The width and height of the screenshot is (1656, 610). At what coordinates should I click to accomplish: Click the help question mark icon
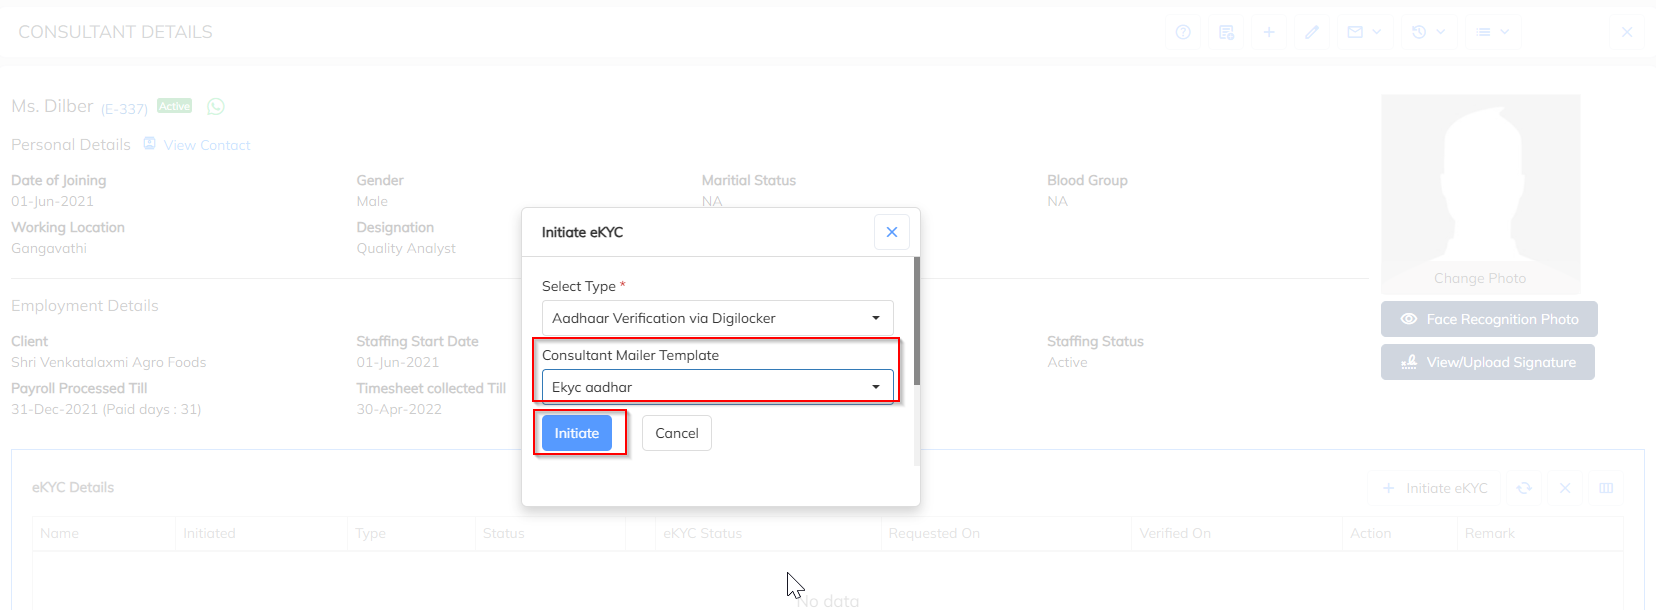[1183, 32]
